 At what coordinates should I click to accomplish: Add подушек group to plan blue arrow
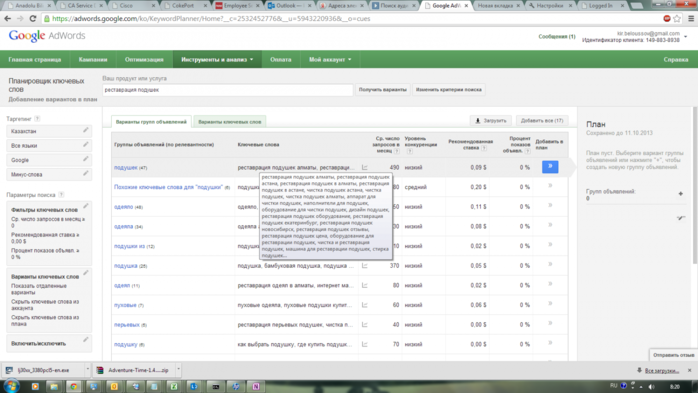(550, 167)
